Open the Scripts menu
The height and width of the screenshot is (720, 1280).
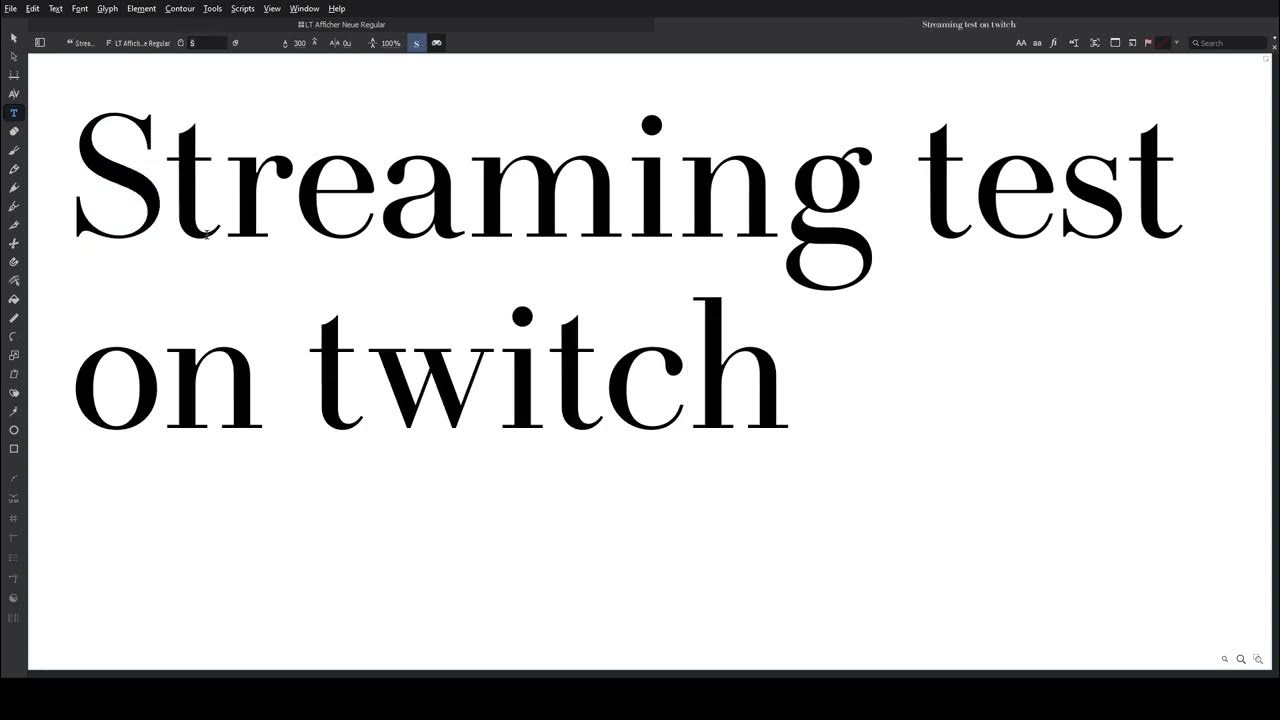[x=243, y=8]
